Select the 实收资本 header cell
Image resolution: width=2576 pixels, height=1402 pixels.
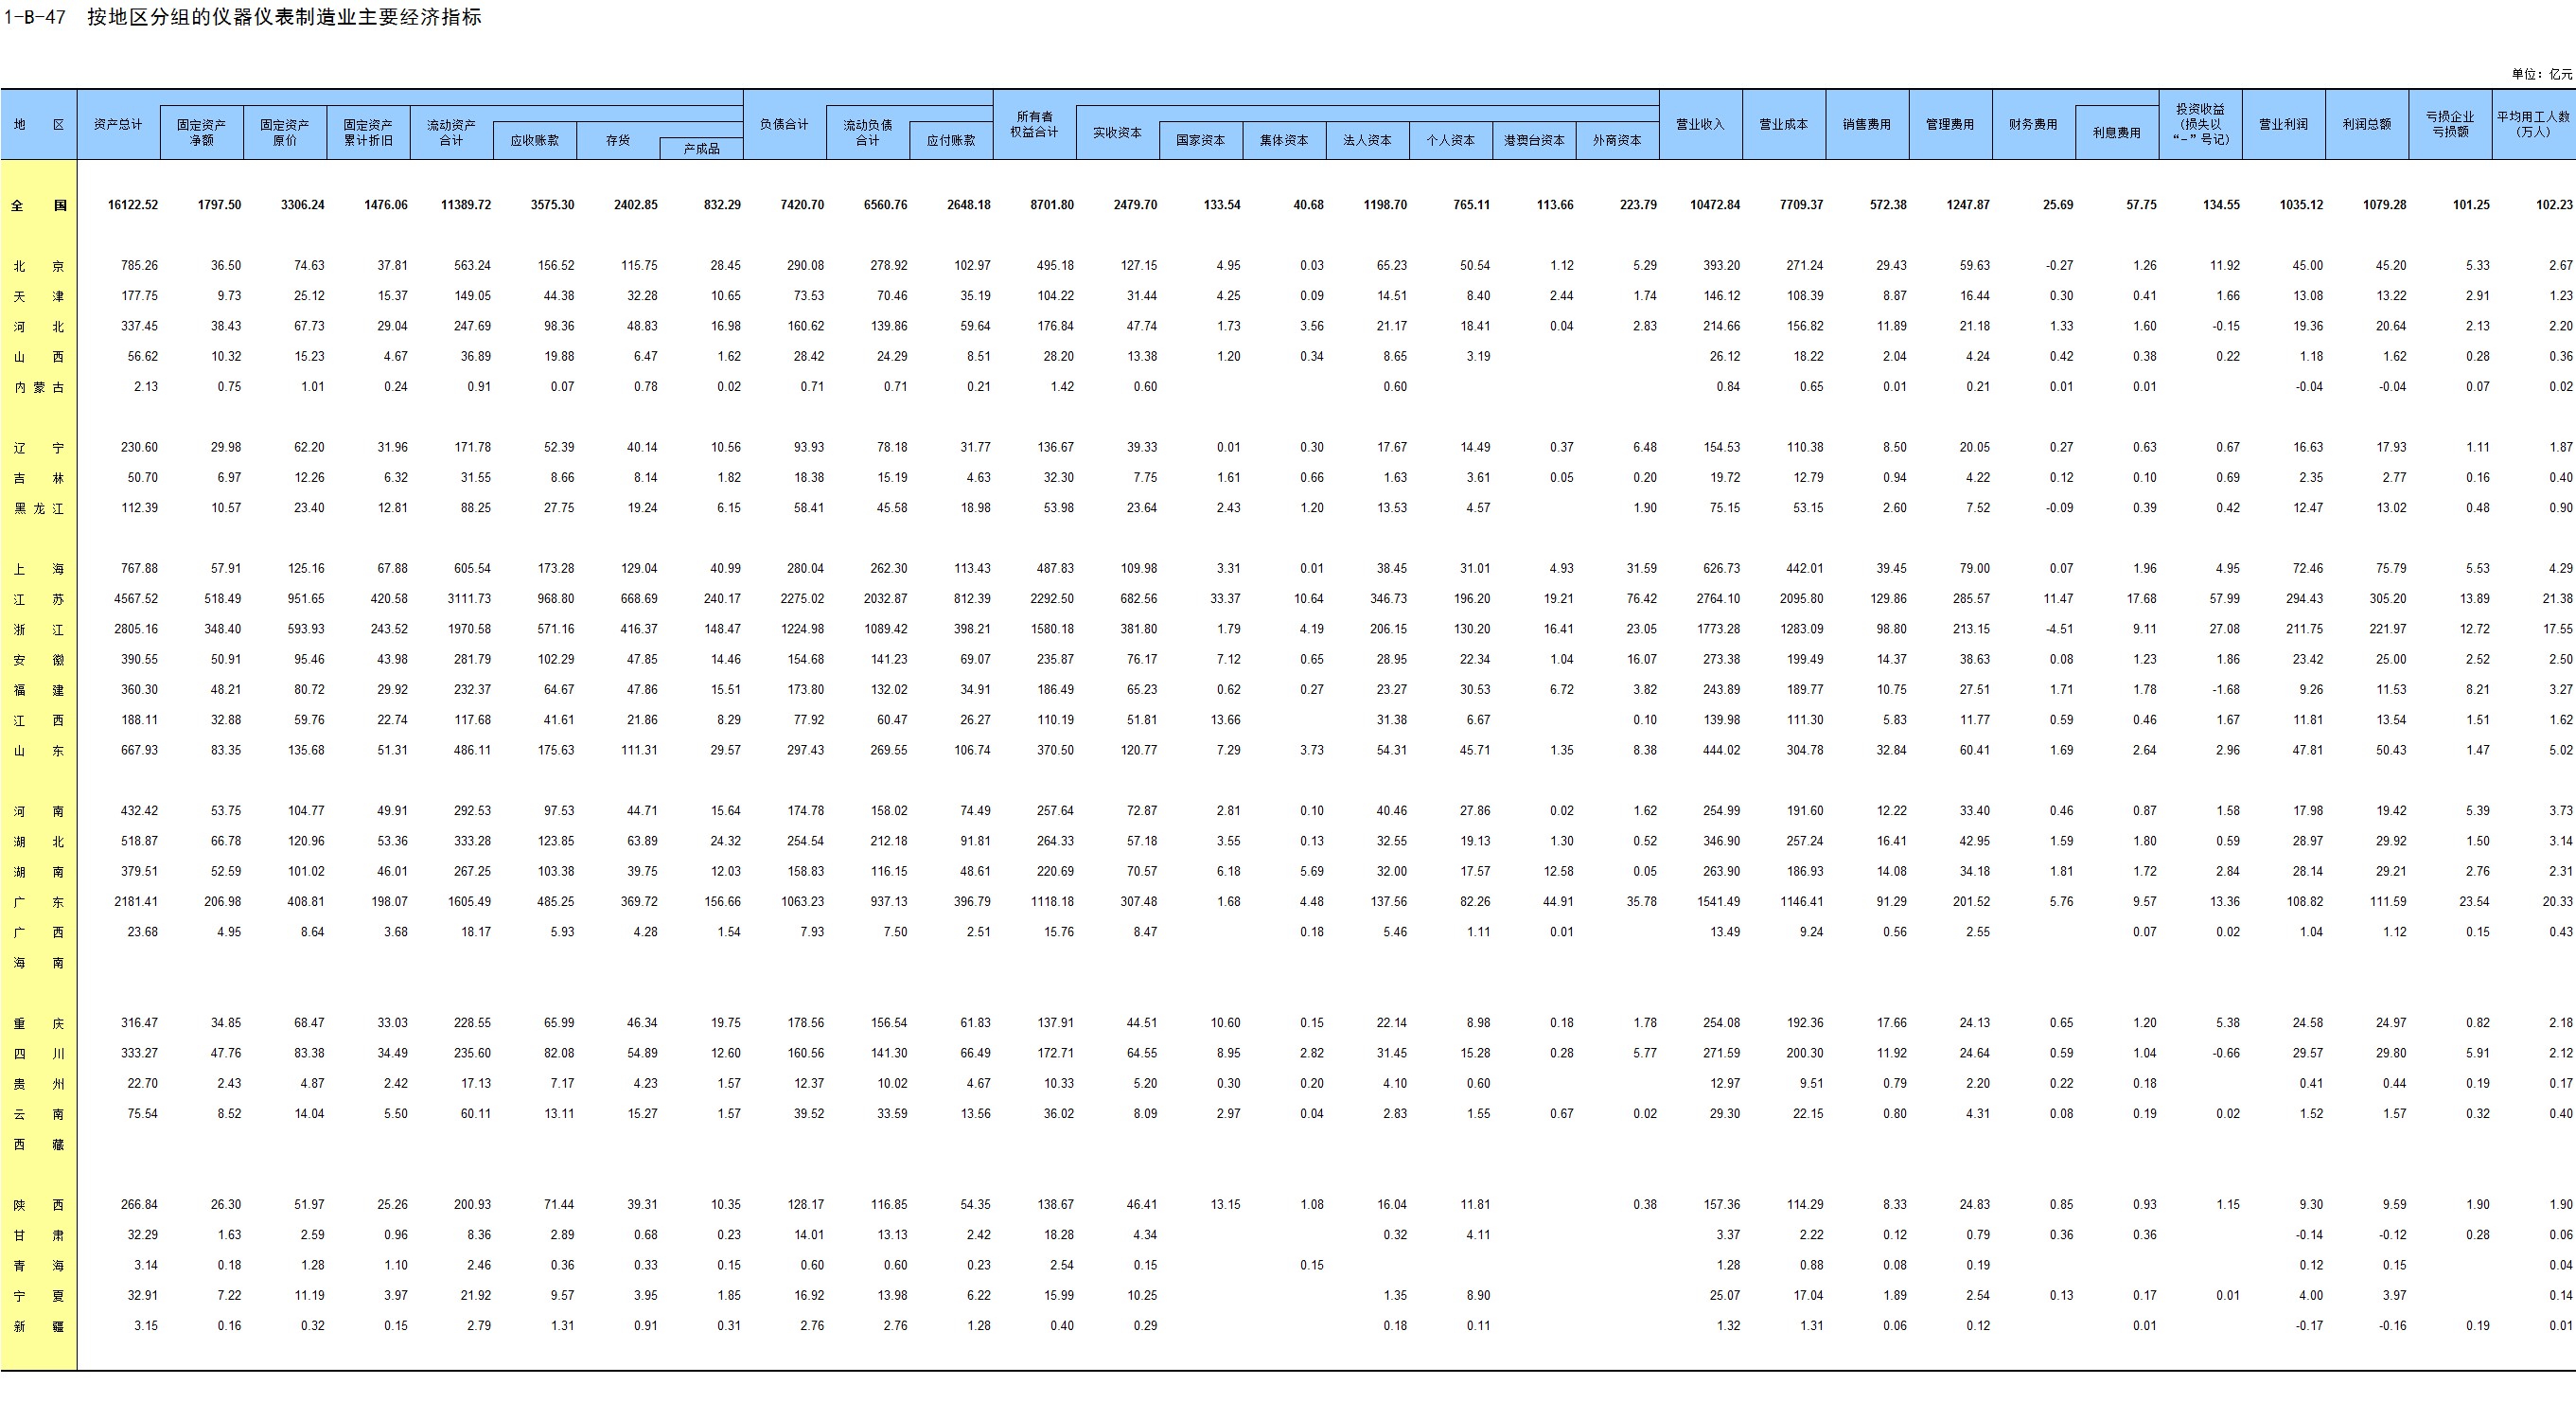tap(1117, 133)
